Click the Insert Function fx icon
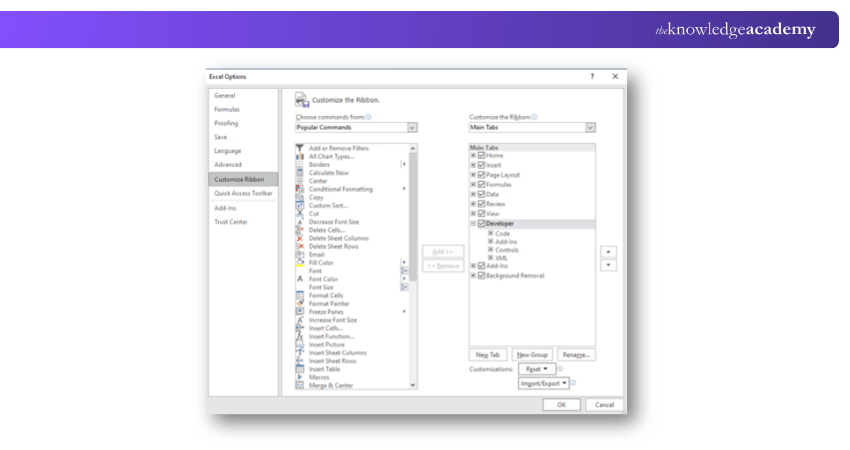This screenshot has height=450, width=850. click(299, 336)
